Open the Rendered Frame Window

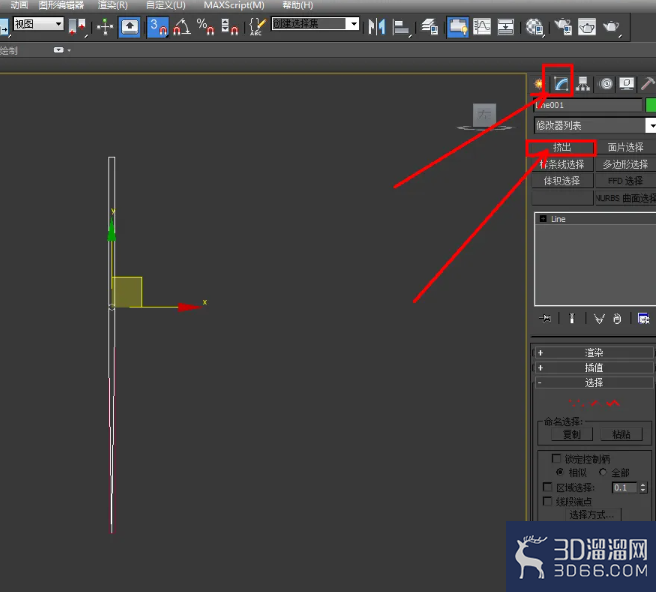[x=587, y=27]
